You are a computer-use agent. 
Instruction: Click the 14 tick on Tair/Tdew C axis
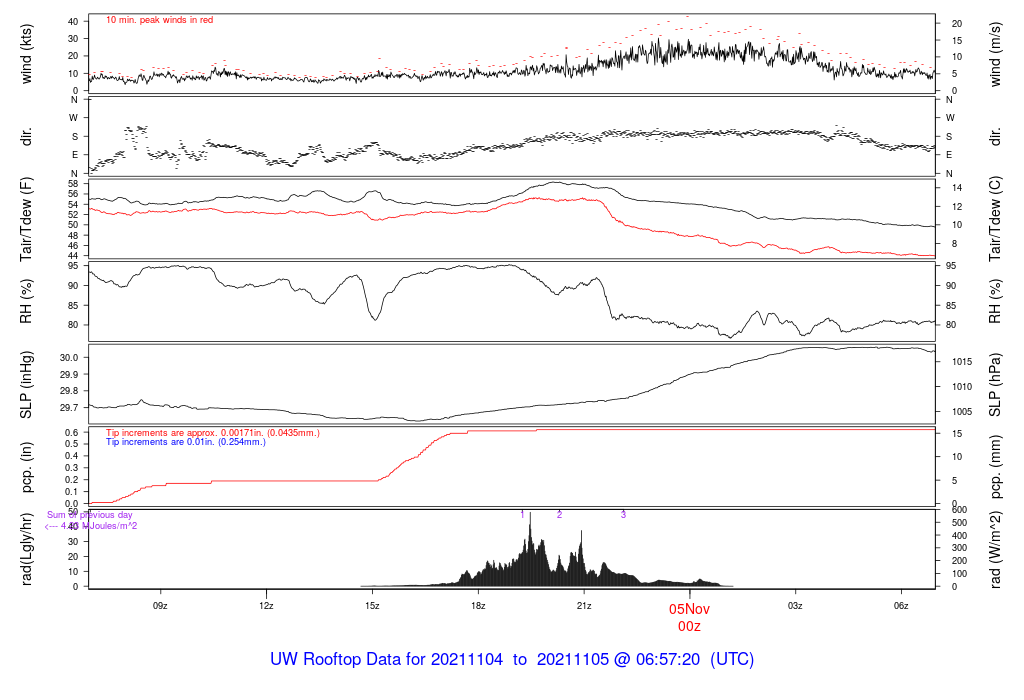tap(957, 188)
